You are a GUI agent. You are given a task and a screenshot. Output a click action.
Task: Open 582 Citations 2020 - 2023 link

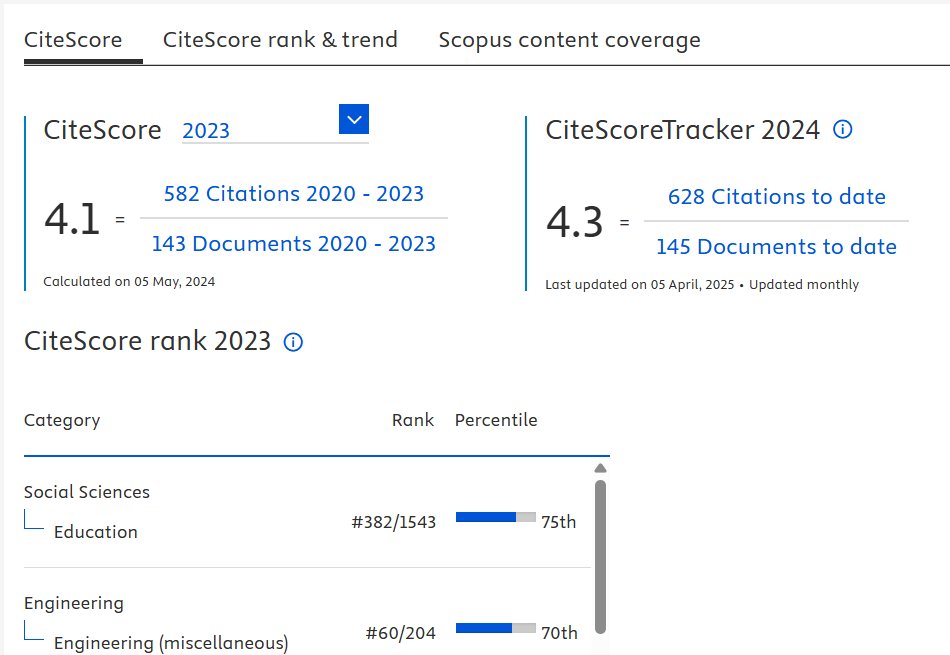294,194
